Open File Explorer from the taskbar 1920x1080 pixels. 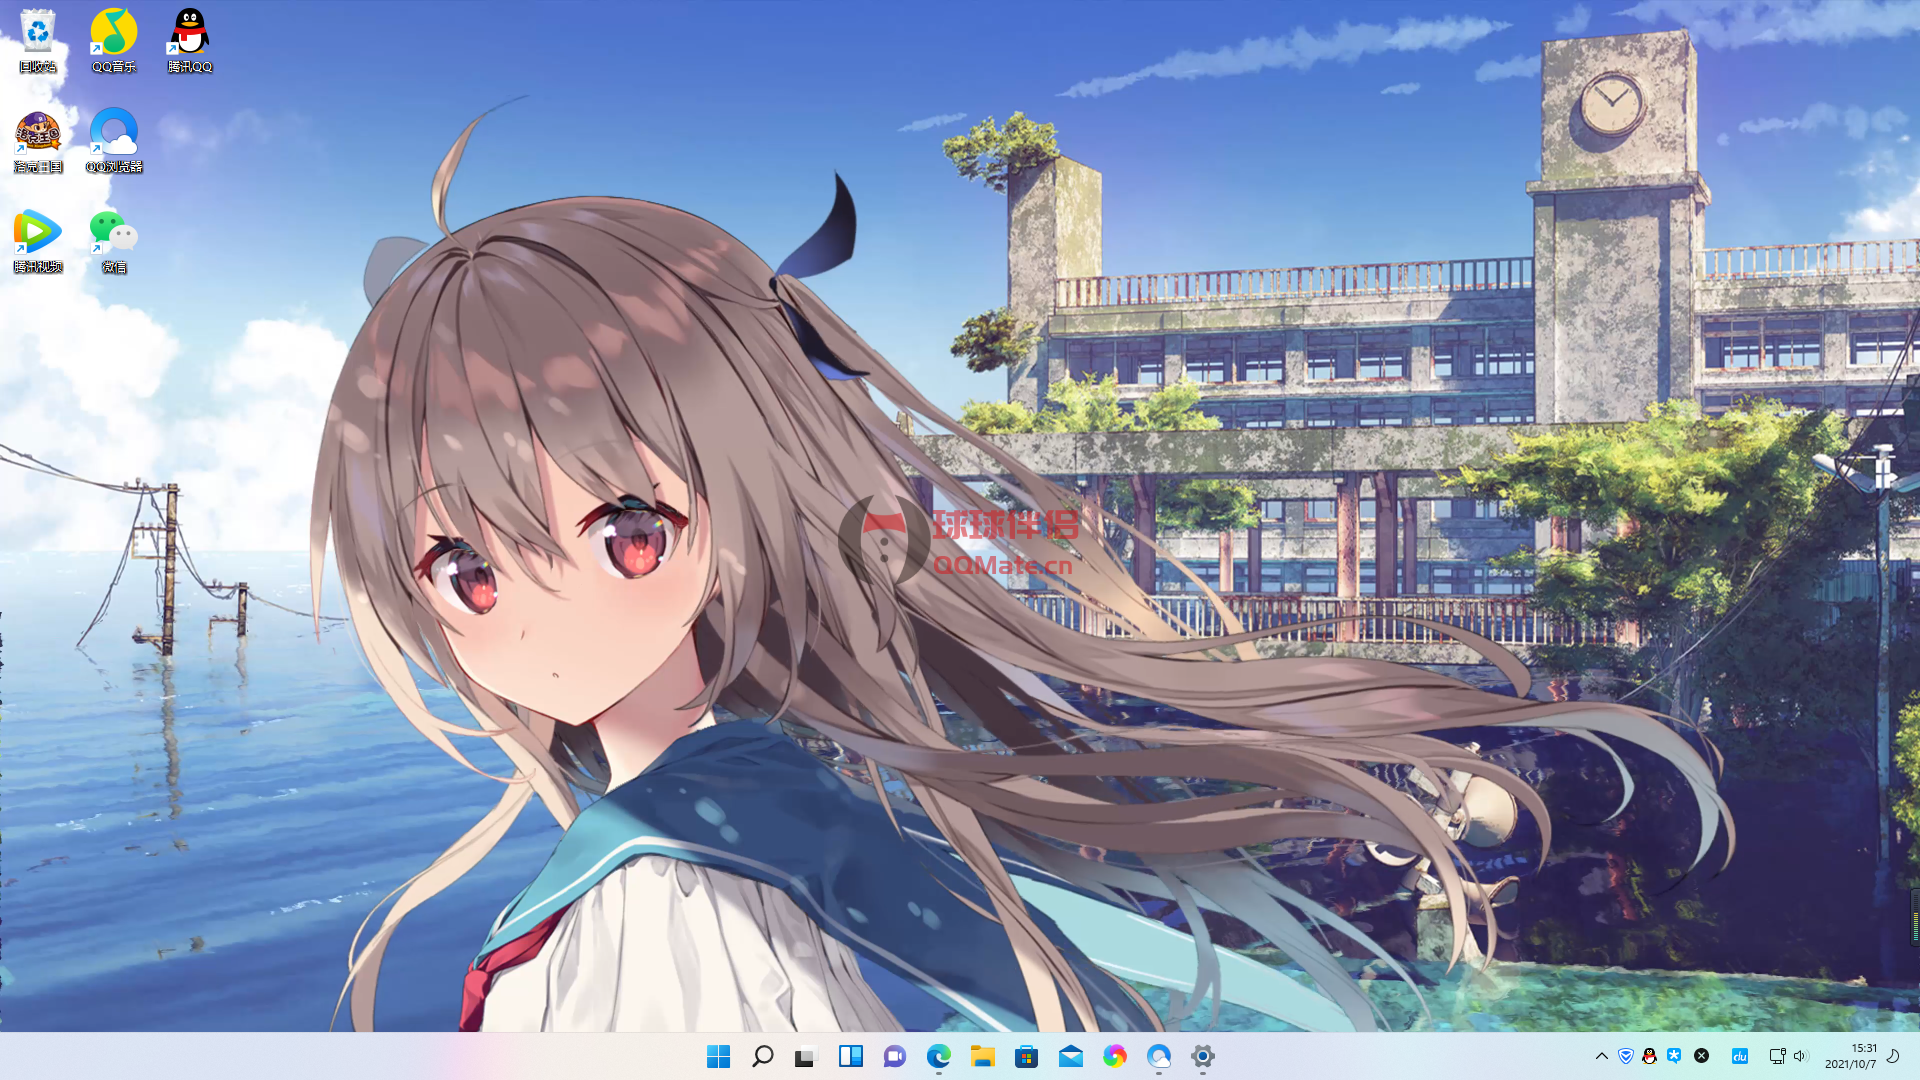click(982, 1056)
